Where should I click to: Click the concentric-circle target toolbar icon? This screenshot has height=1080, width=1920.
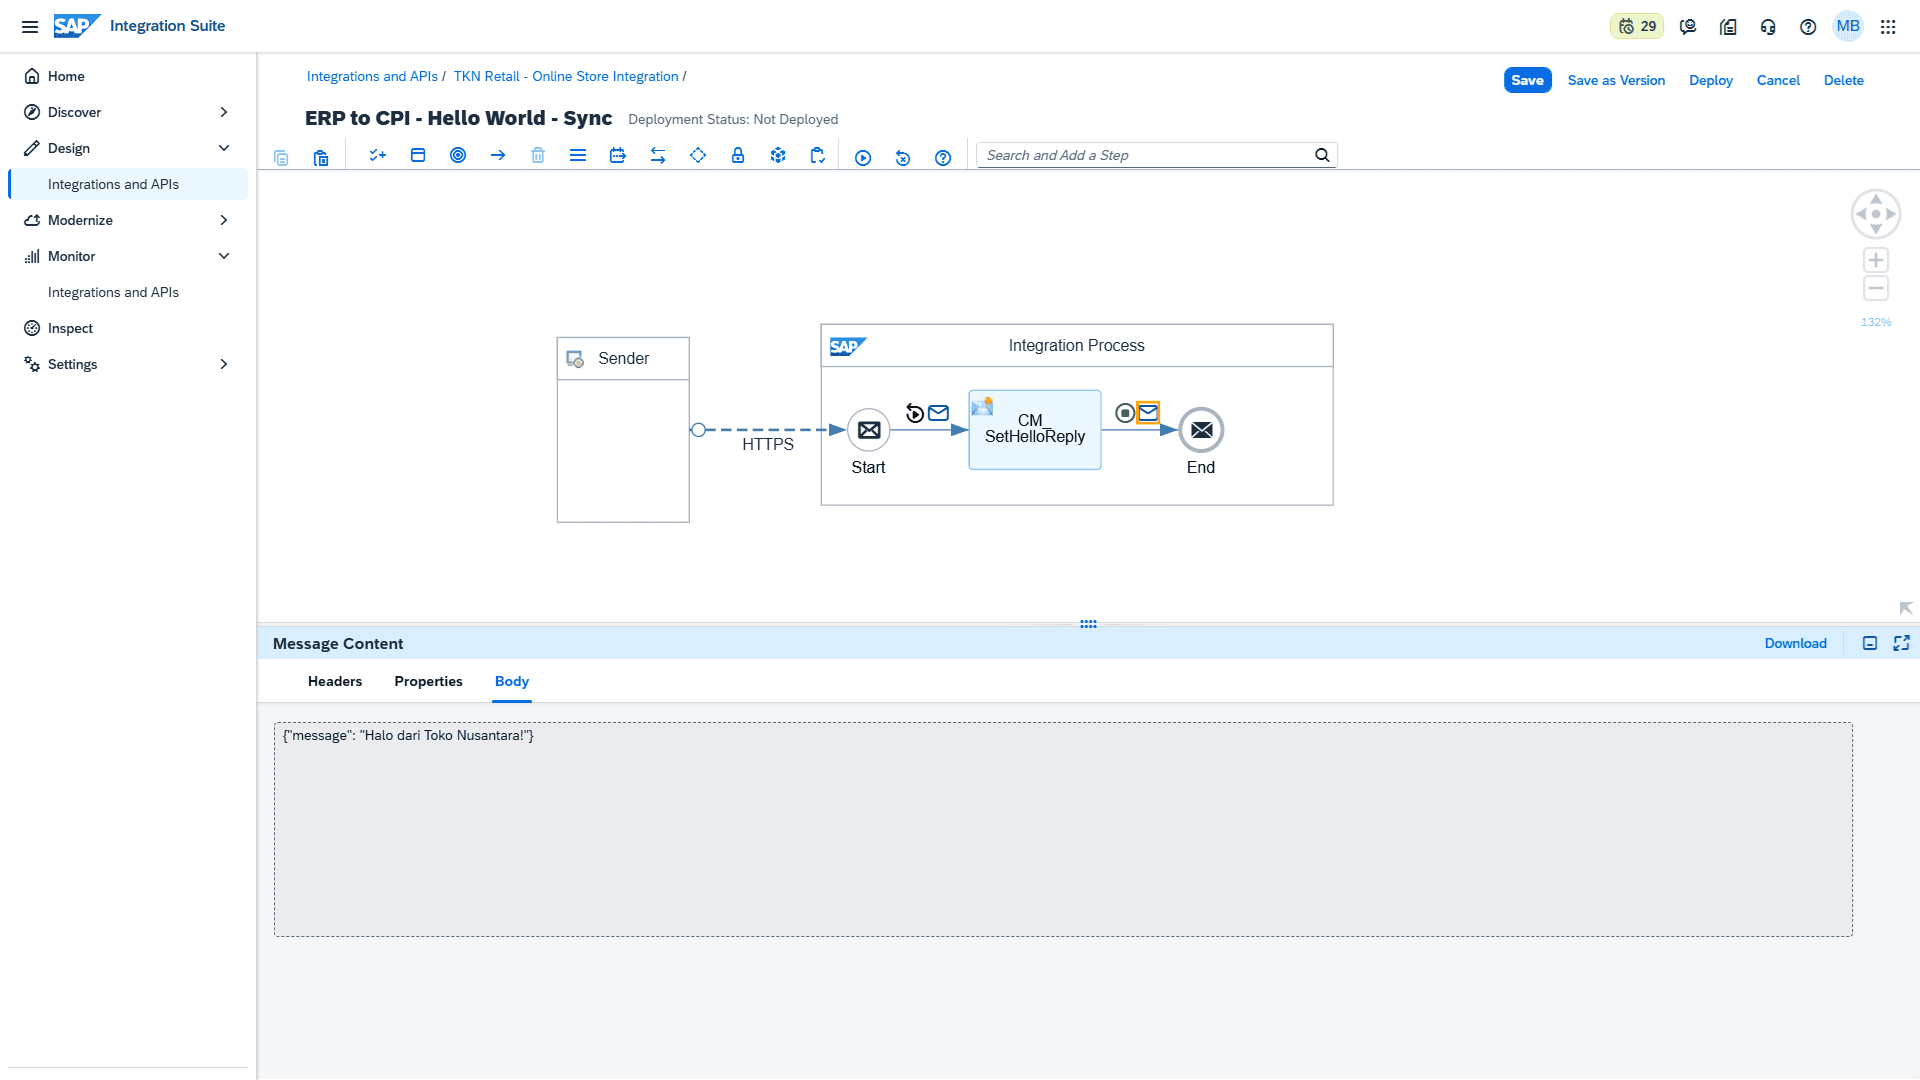pyautogui.click(x=458, y=155)
